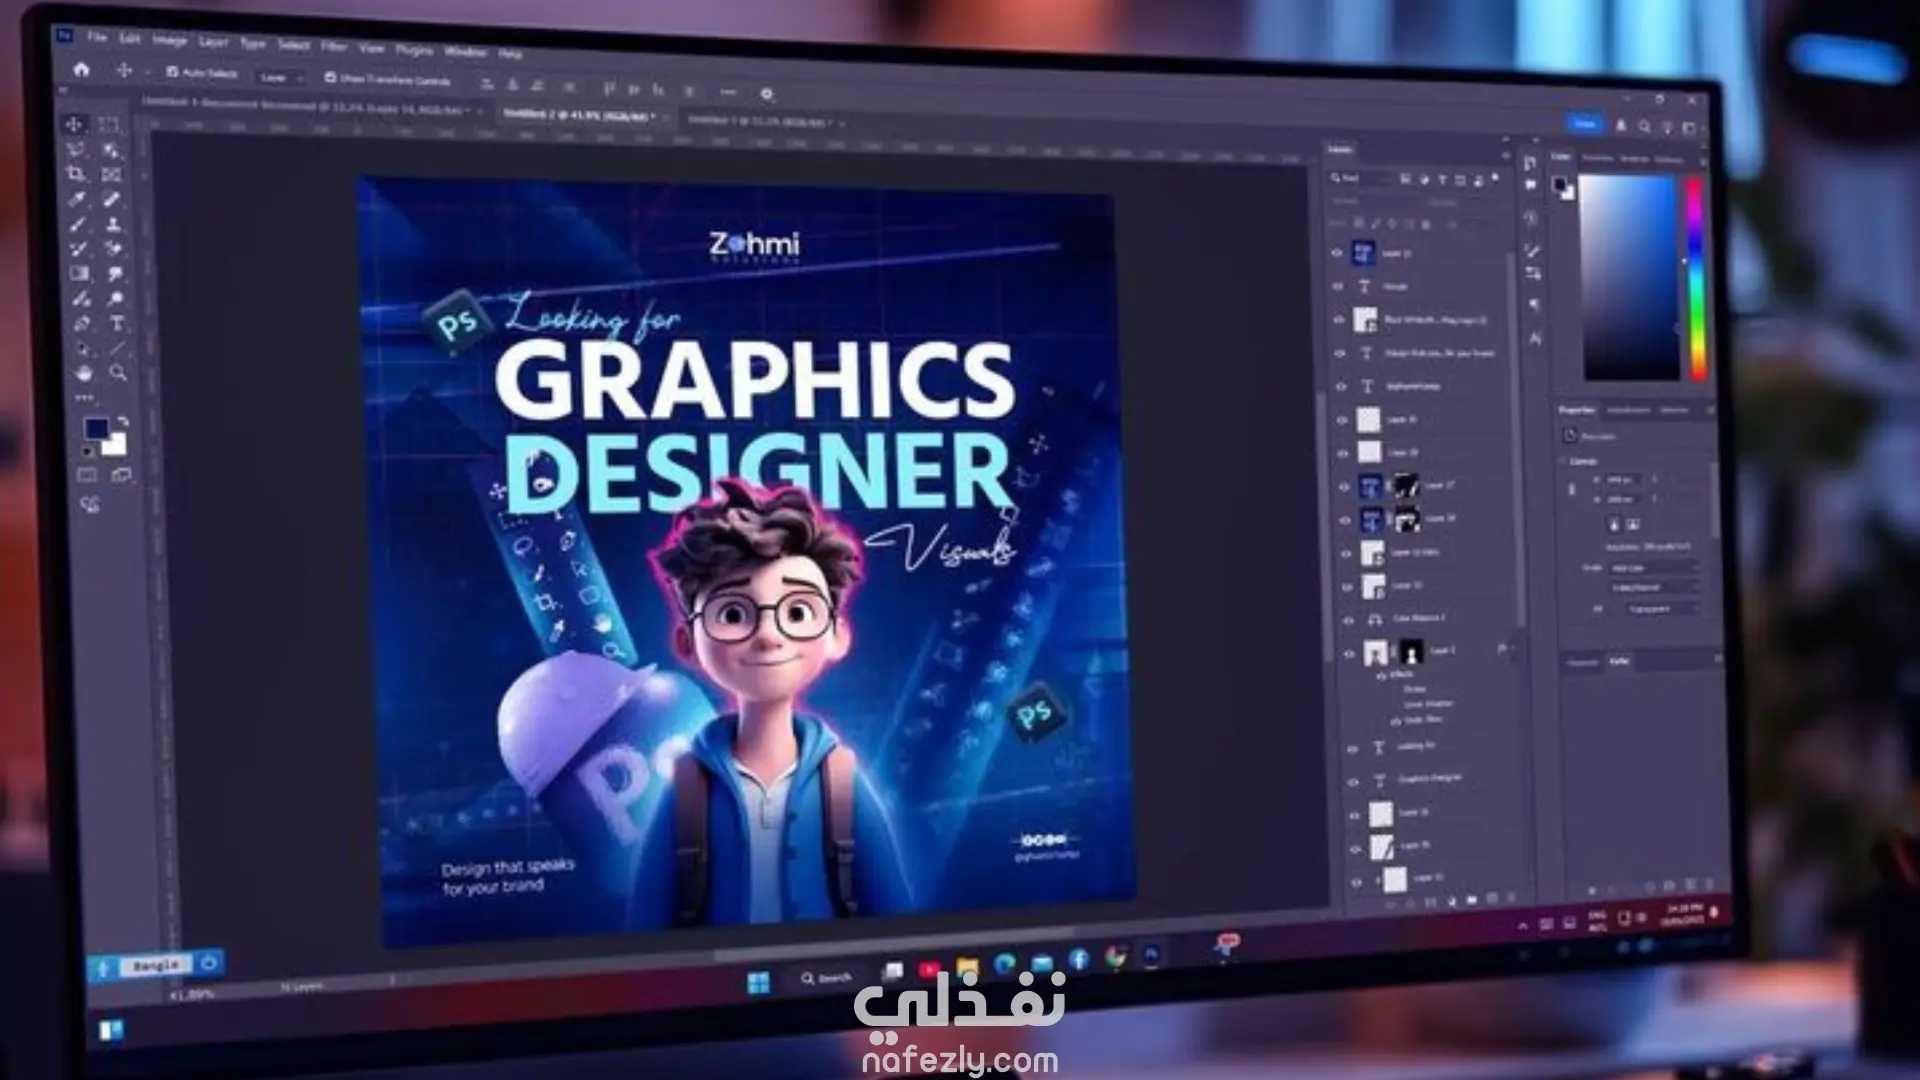This screenshot has width=1920, height=1080.
Task: Click the rainbow hue slider in Color panel
Action: [x=1696, y=279]
